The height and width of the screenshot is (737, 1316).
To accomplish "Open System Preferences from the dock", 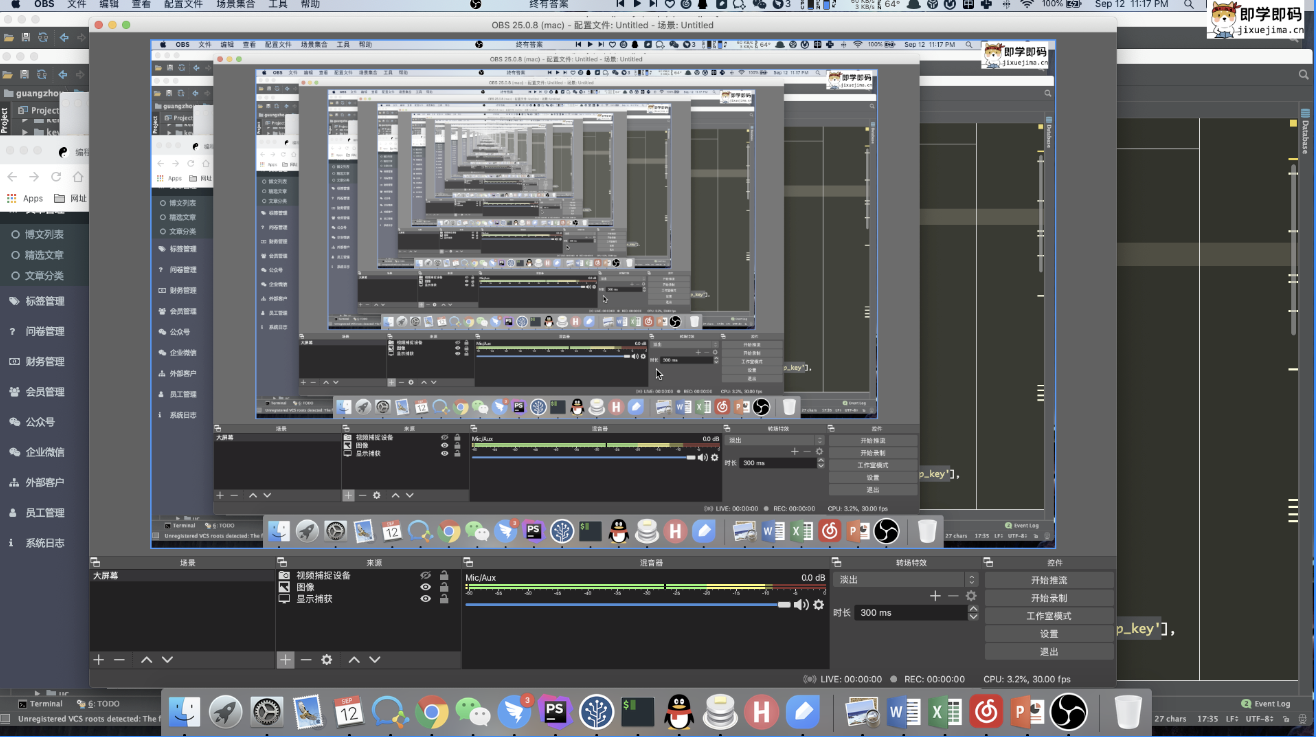I will pyautogui.click(x=267, y=712).
